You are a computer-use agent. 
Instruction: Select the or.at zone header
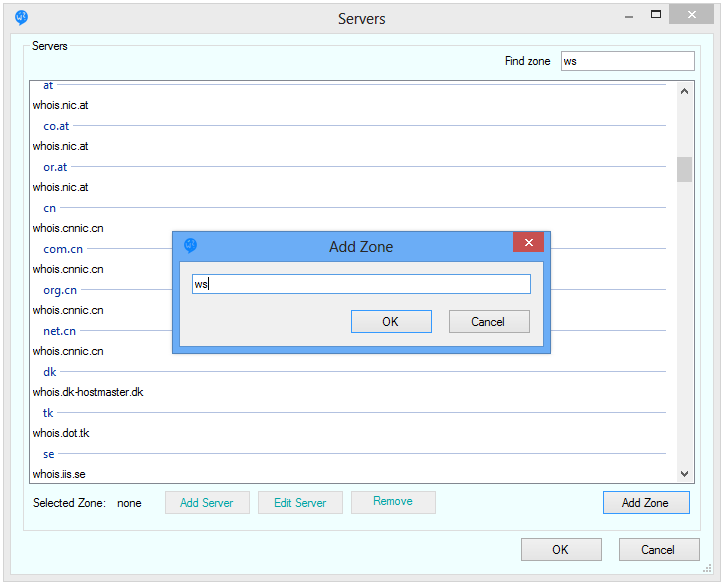coord(55,167)
